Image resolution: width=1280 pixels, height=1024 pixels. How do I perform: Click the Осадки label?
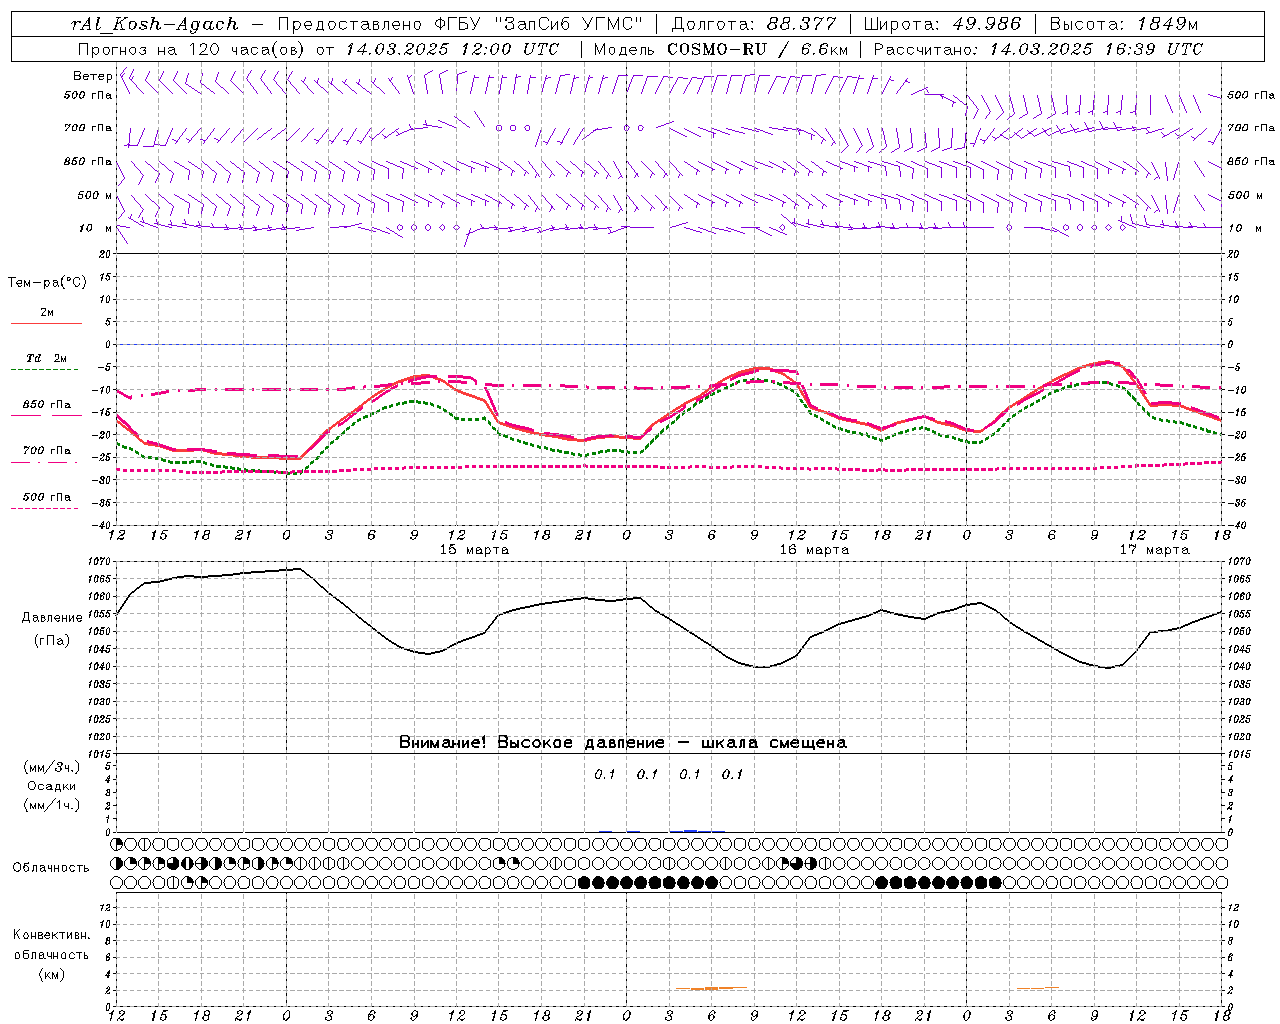coord(52,786)
